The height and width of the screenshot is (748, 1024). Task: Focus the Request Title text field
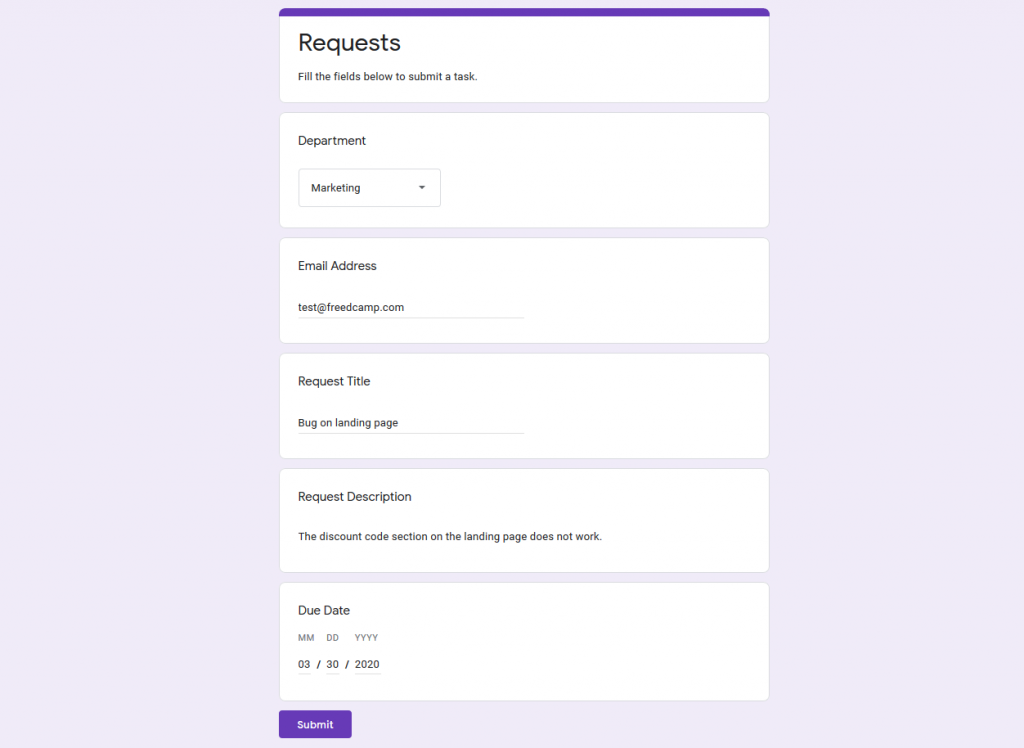click(410, 423)
